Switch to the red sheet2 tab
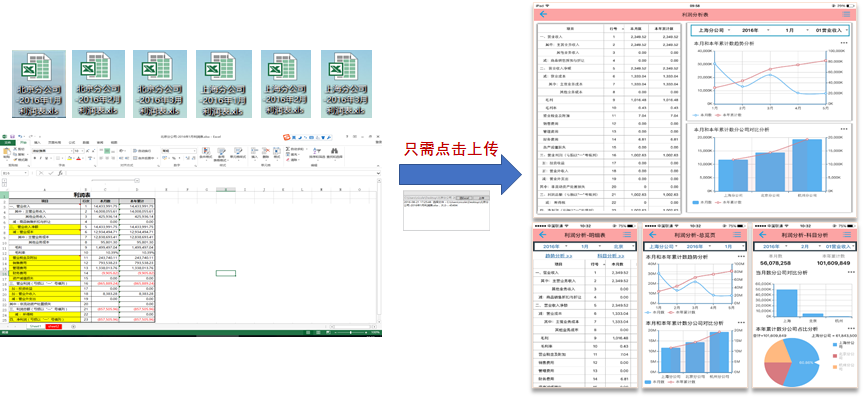Viewport: 864px width, 398px height. [x=53, y=327]
